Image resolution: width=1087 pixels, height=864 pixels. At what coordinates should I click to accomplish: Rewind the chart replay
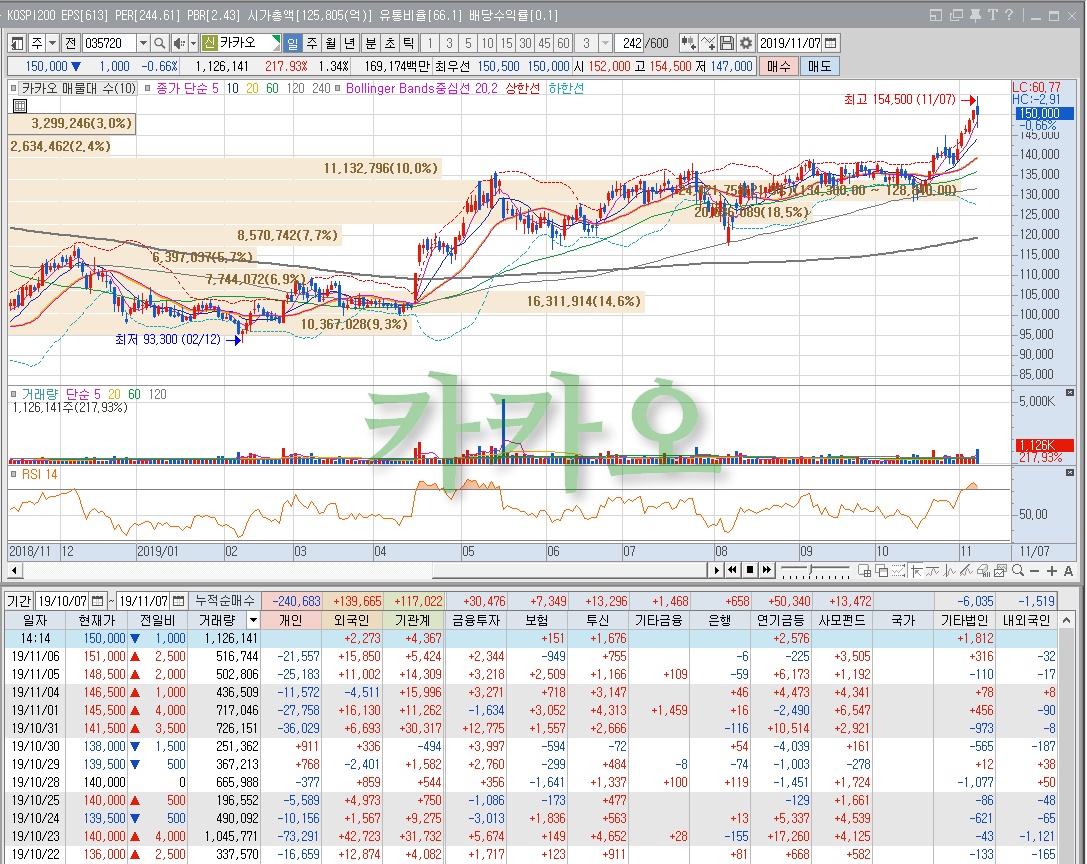point(733,570)
